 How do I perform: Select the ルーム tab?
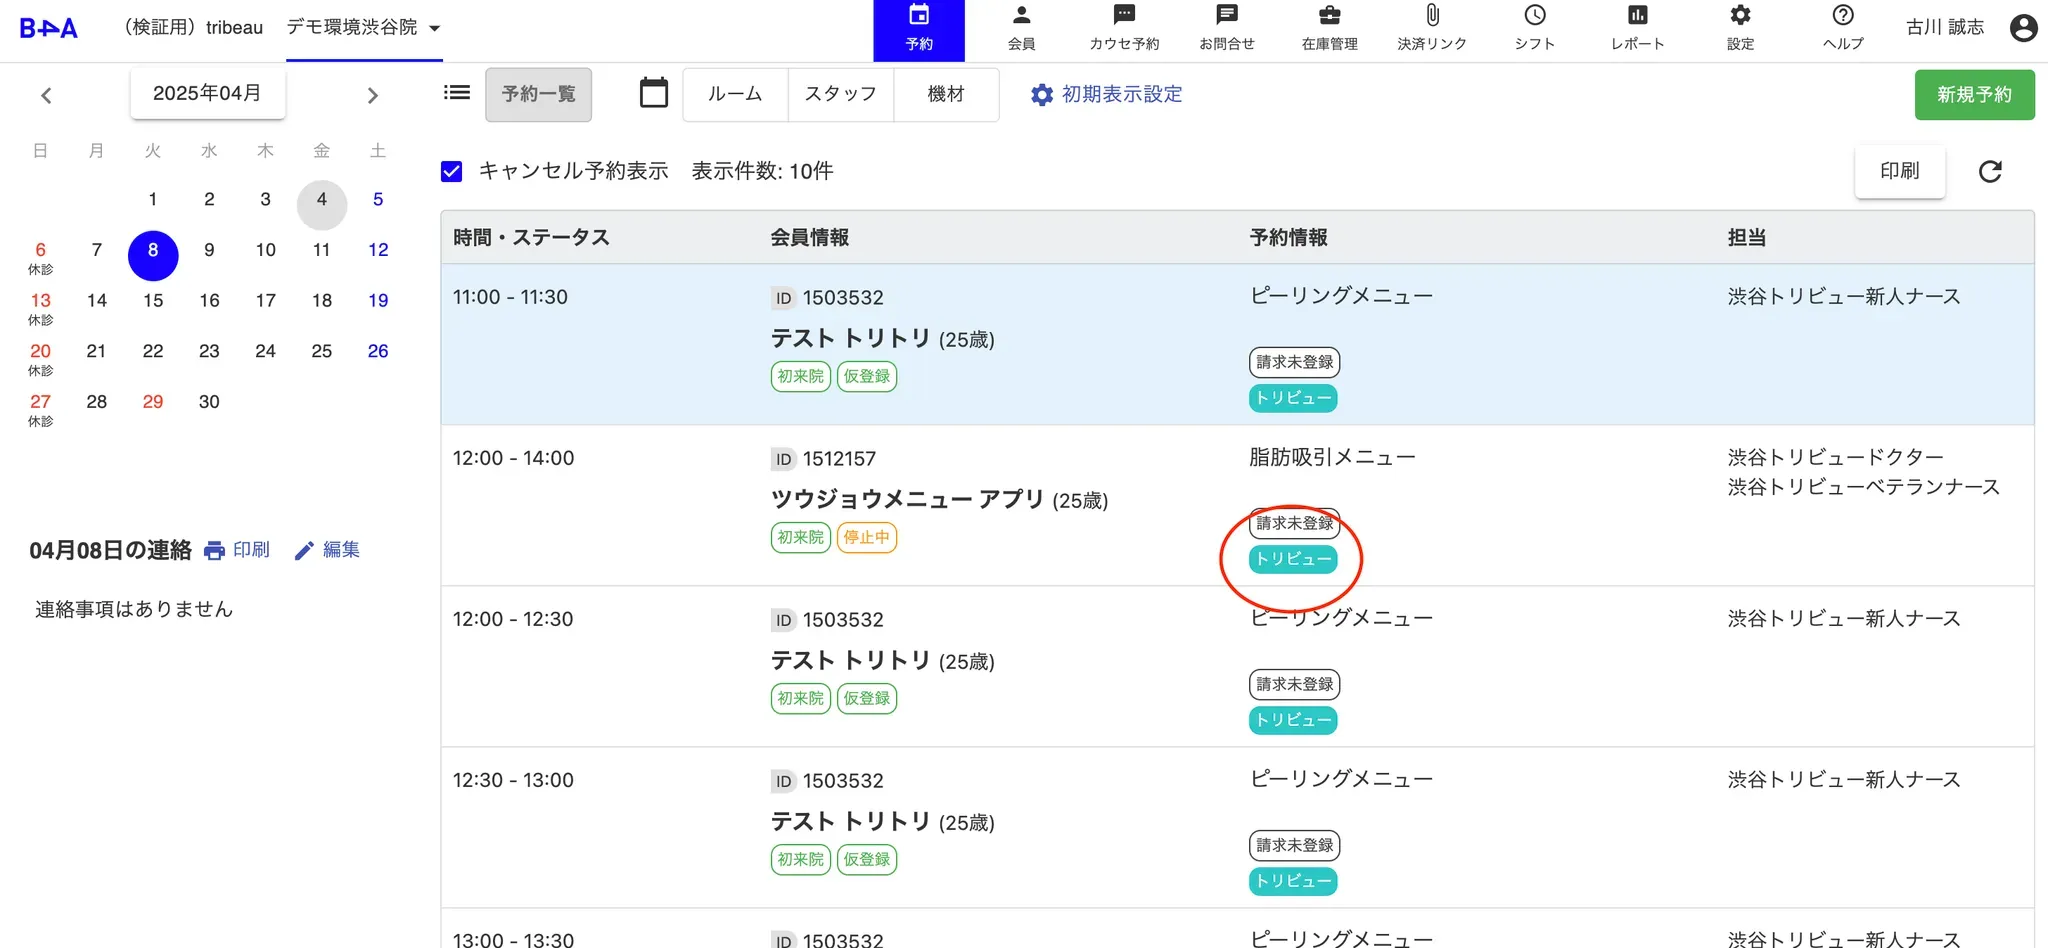click(735, 95)
